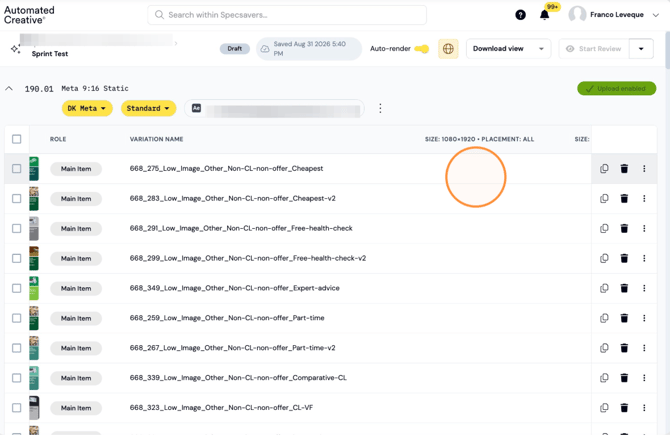Image resolution: width=670 pixels, height=436 pixels.
Task: Click the Start Review button
Action: [594, 49]
